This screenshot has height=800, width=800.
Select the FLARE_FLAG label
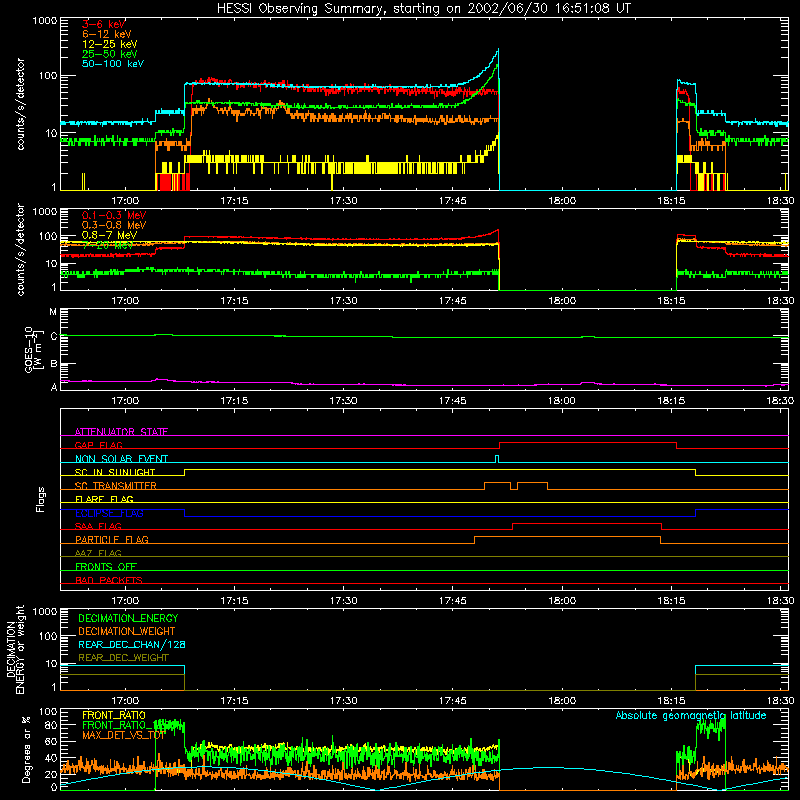[104, 499]
